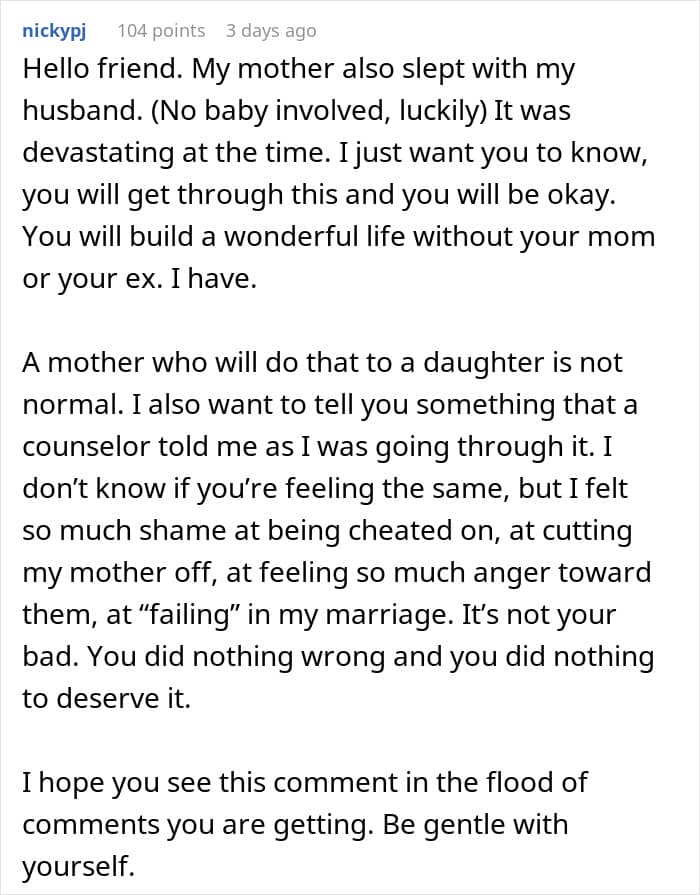This screenshot has height=895, width=700.
Task: Click the line starting 'devastating at the time'
Action: coord(335,153)
